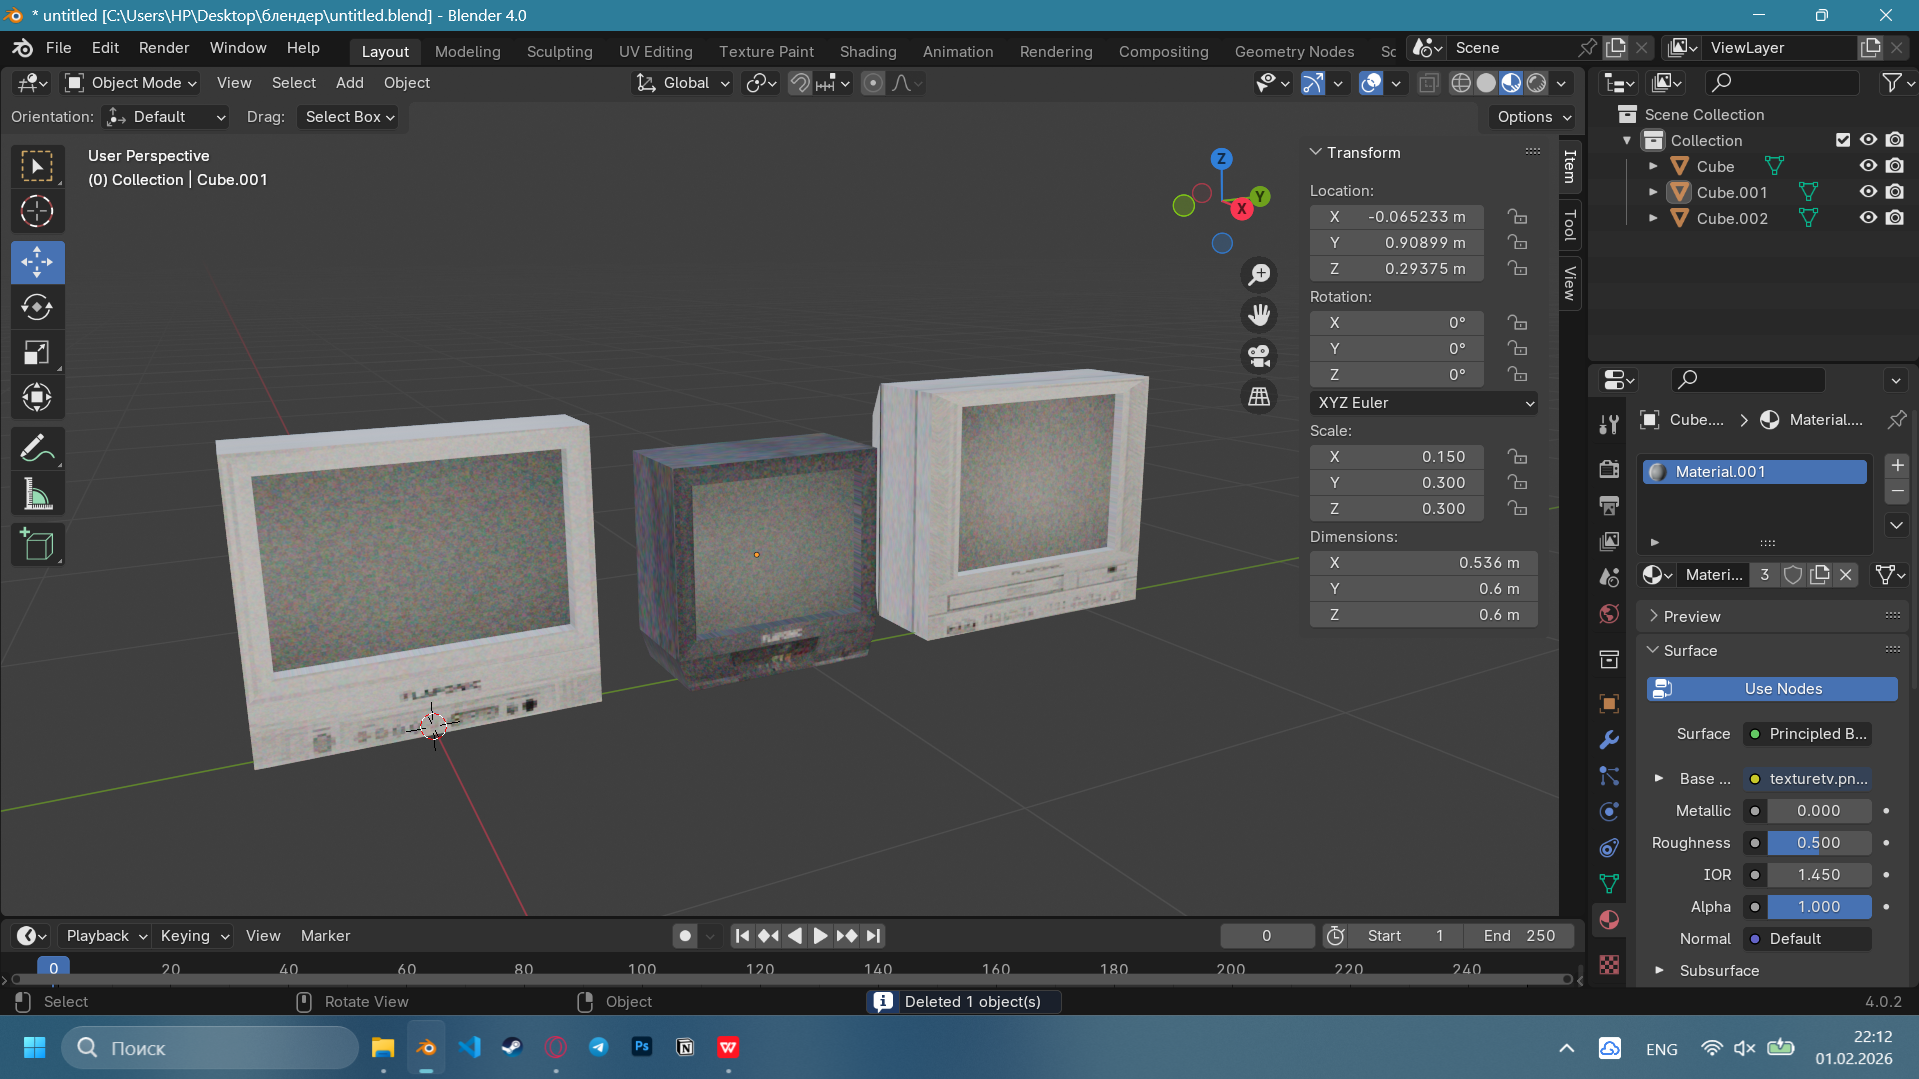Play the animation forward
Image resolution: width=1919 pixels, height=1079 pixels.
click(820, 936)
